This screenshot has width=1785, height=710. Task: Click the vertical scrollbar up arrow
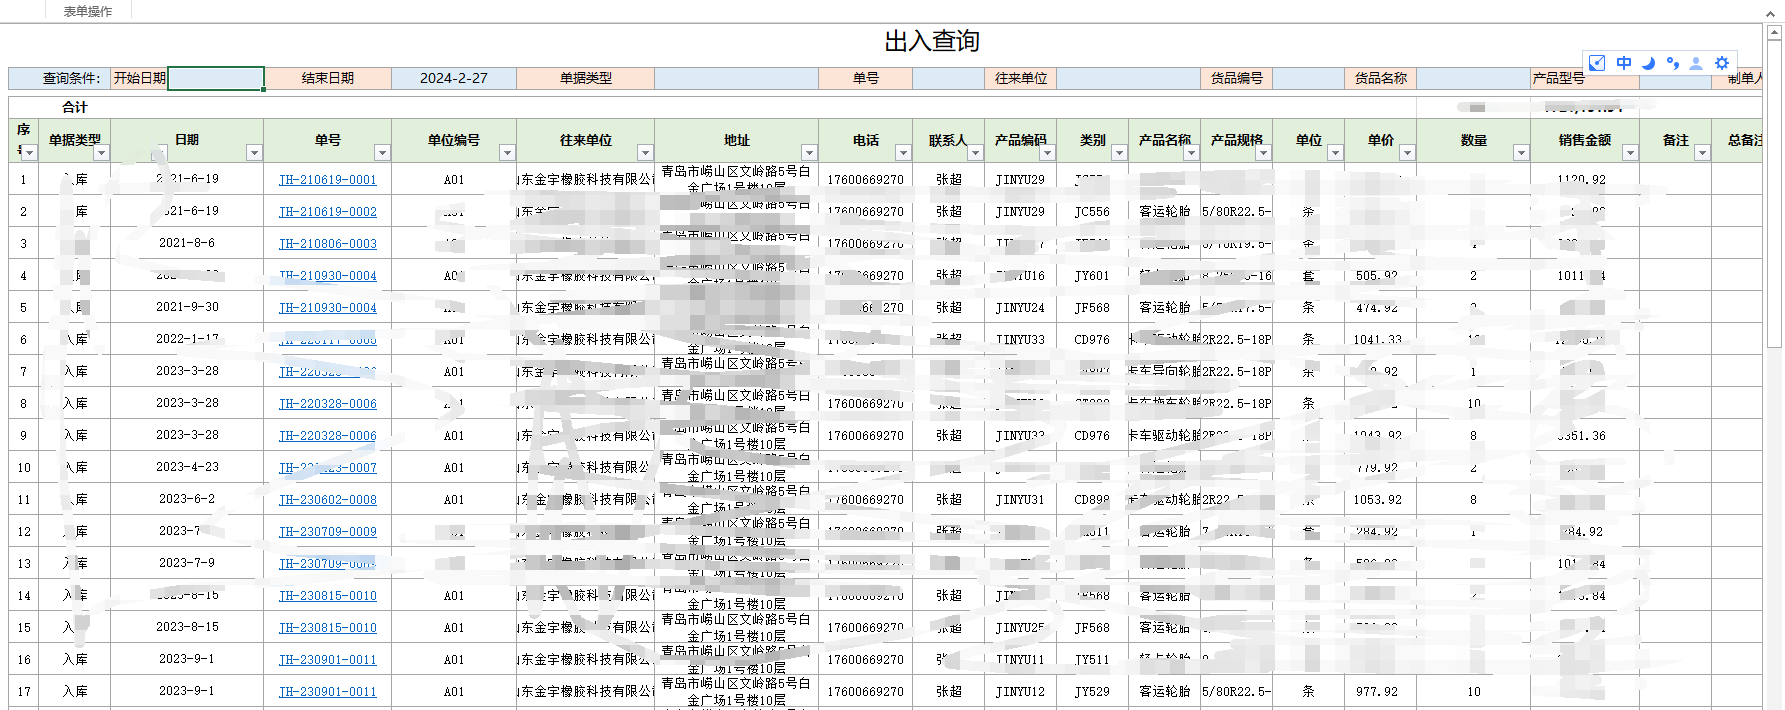(1775, 32)
